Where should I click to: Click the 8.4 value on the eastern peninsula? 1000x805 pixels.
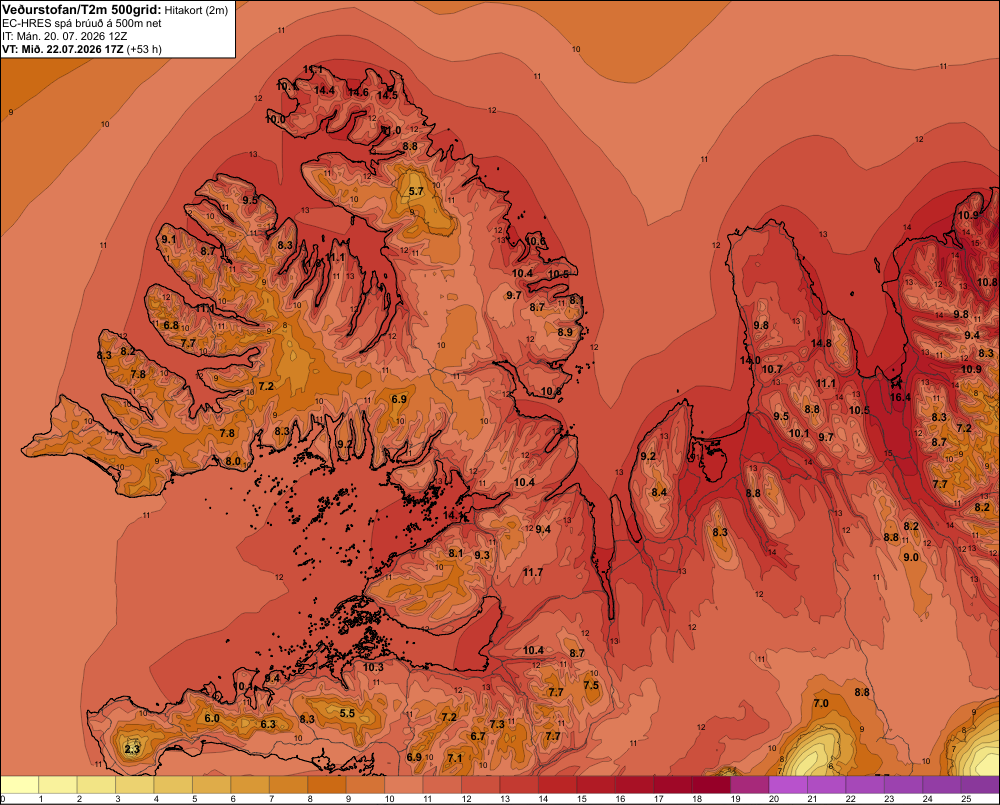click(659, 492)
